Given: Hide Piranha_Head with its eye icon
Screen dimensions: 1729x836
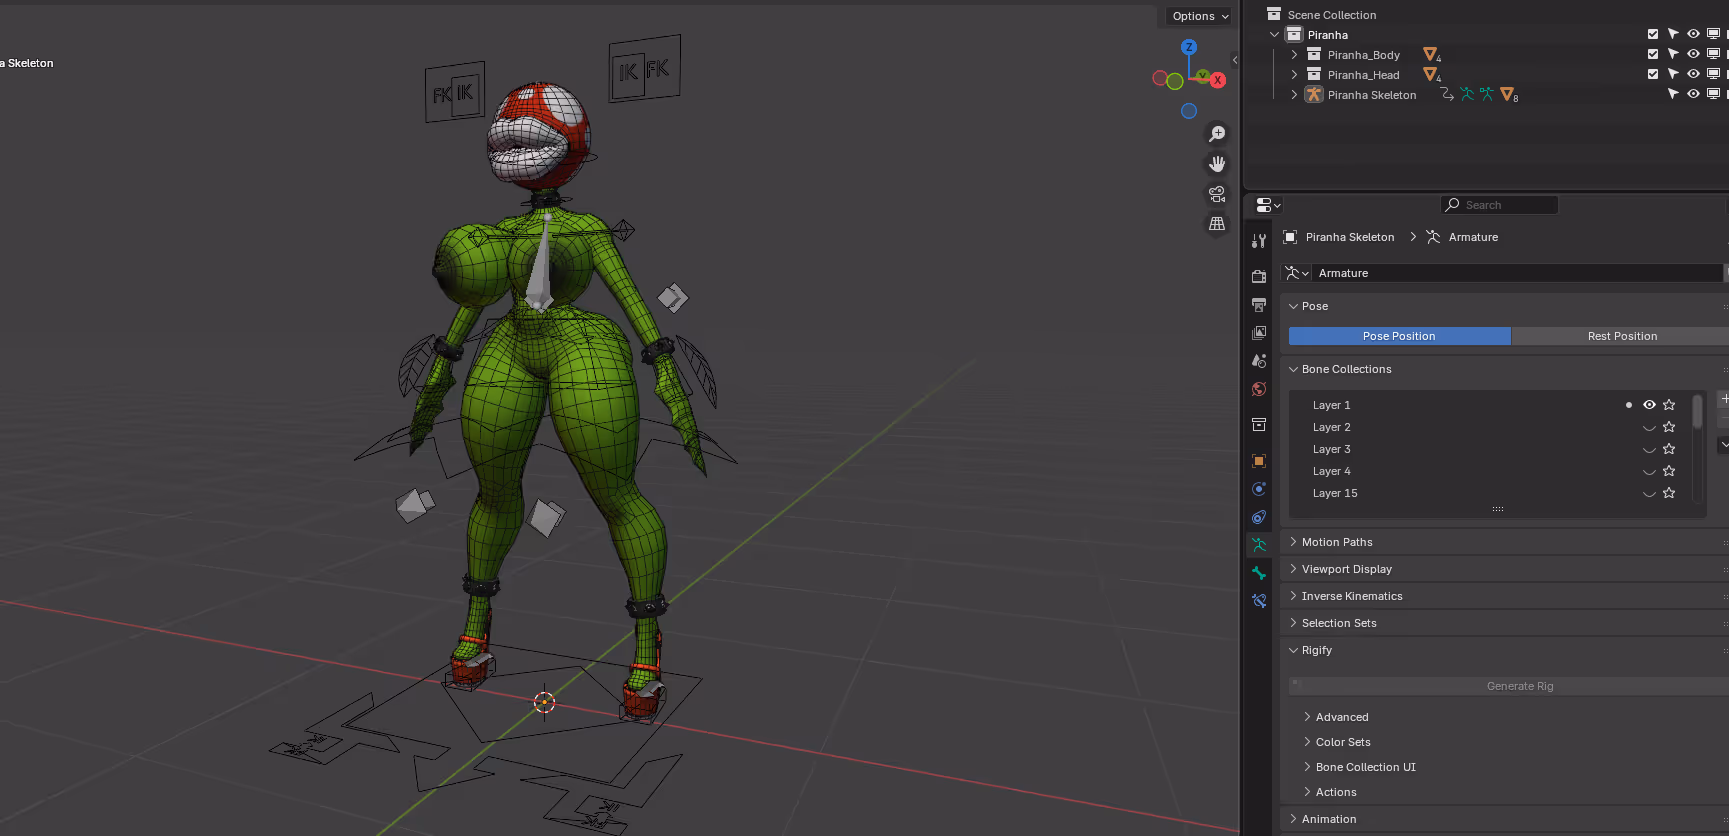Looking at the screenshot, I should click(x=1693, y=74).
